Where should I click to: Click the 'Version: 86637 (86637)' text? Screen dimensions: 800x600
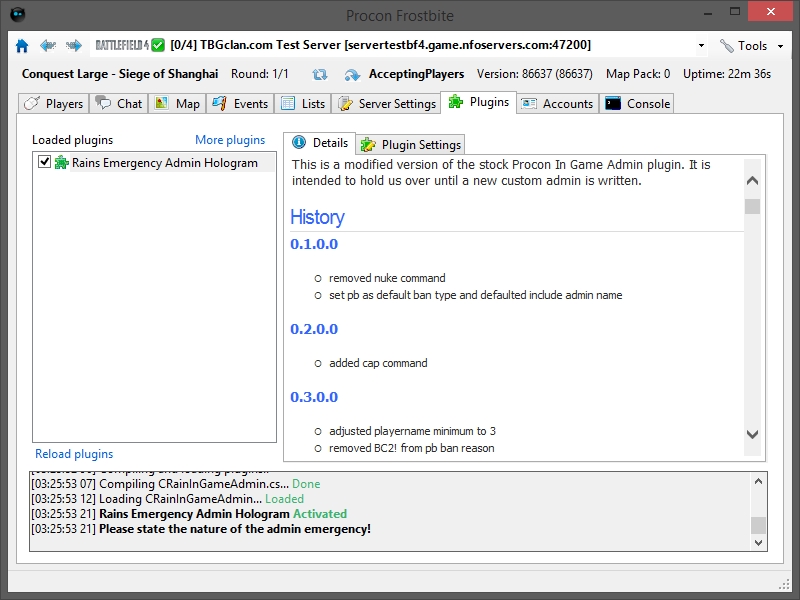pyautogui.click(x=535, y=74)
